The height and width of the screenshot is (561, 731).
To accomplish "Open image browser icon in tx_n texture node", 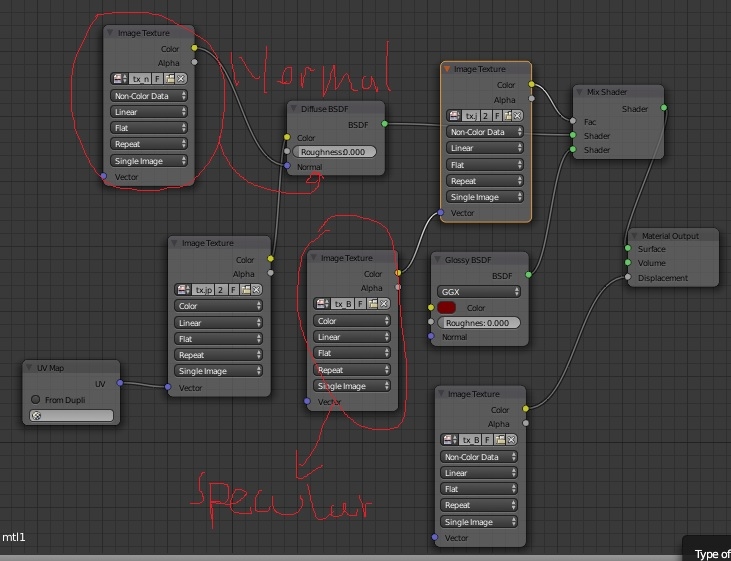I will pos(119,79).
